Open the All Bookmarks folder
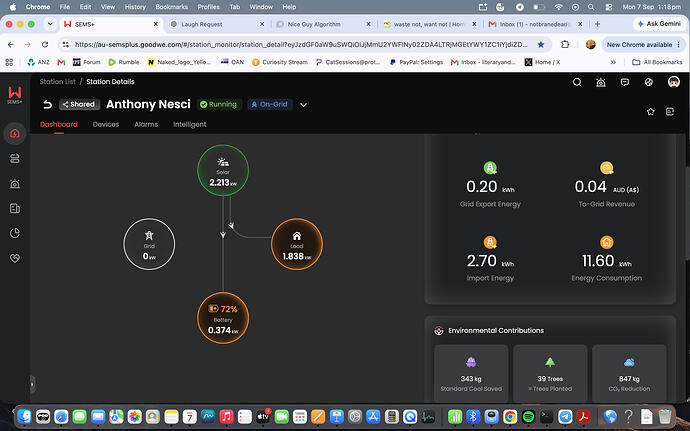This screenshot has height=431, width=690. [x=657, y=62]
